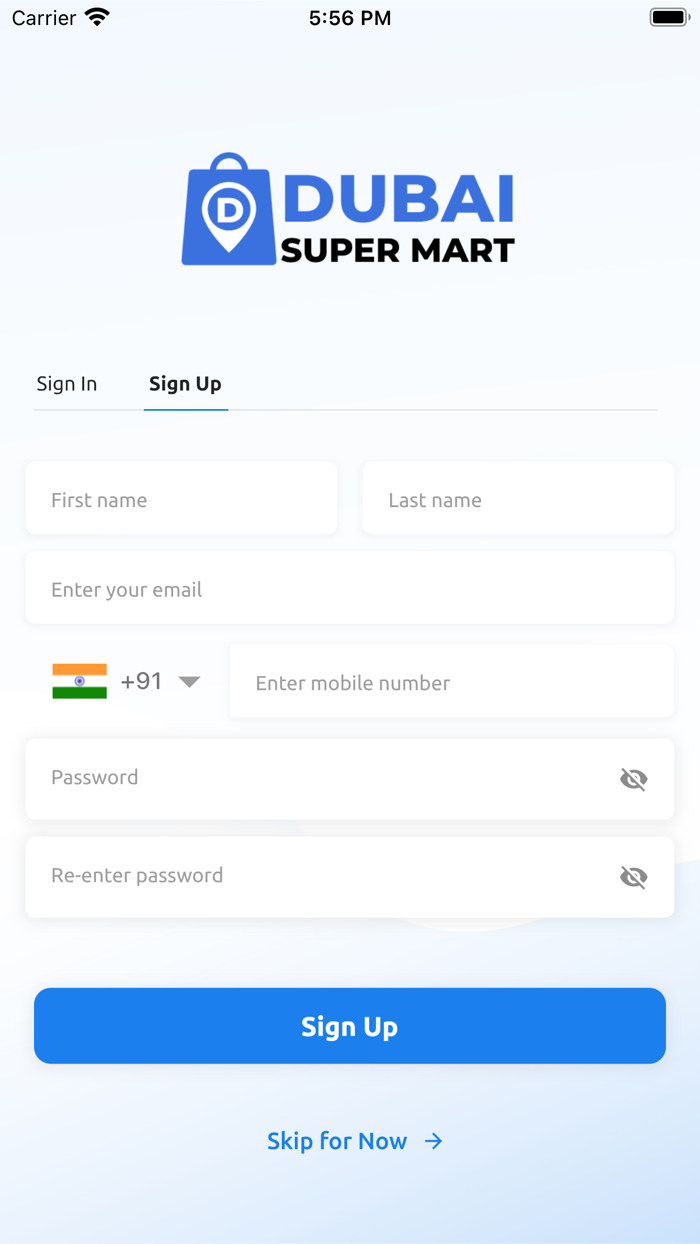Open the country code dropdown arrow

click(x=189, y=682)
